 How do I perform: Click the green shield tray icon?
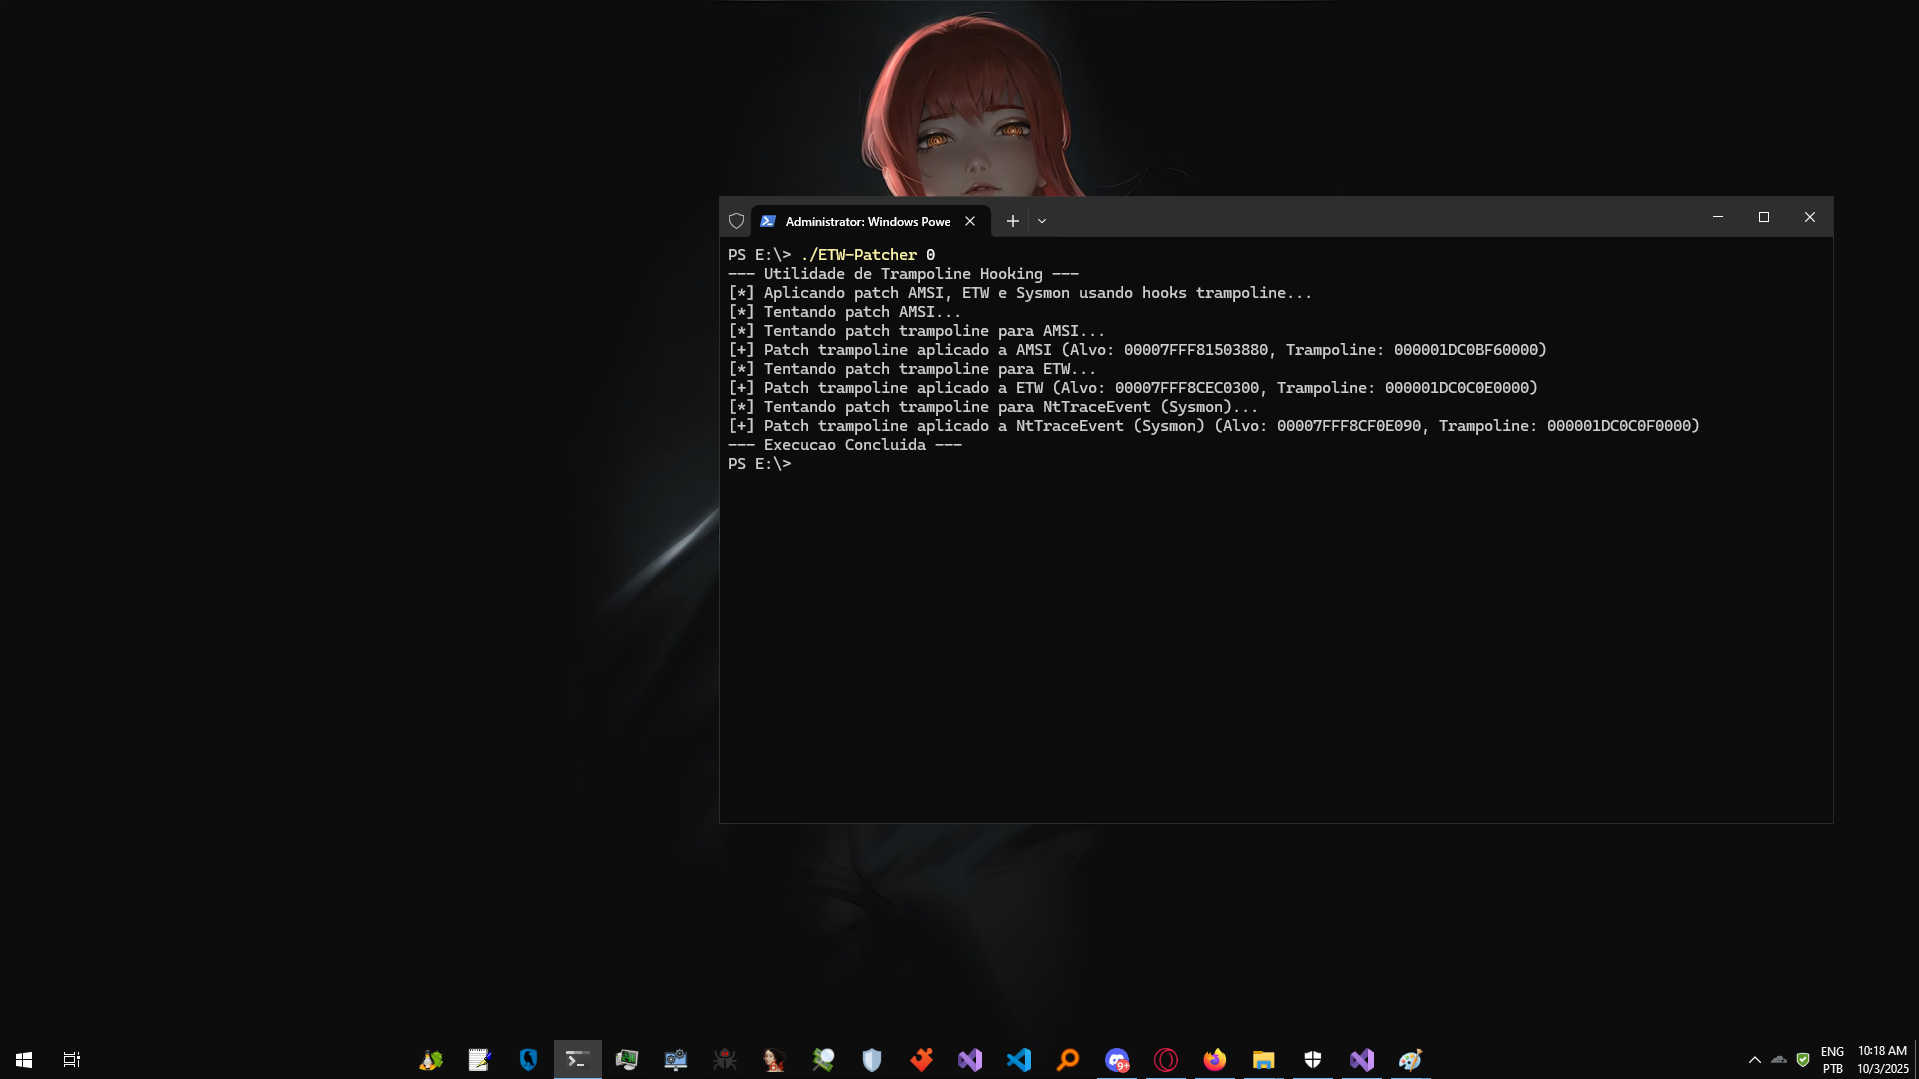point(1803,1059)
